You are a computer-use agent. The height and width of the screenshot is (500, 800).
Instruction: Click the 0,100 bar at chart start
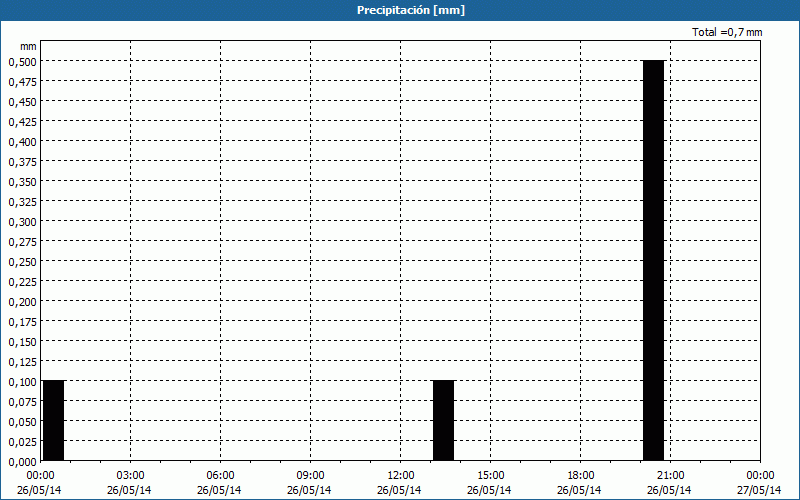click(54, 420)
